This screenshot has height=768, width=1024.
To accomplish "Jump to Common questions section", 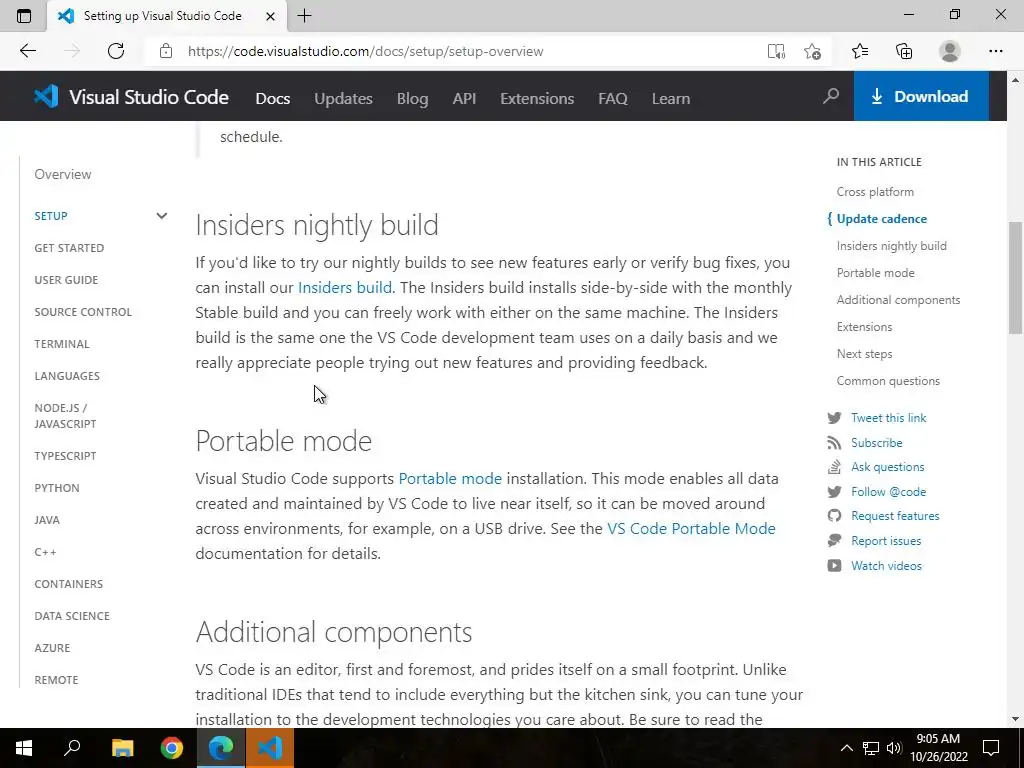I will (888, 381).
